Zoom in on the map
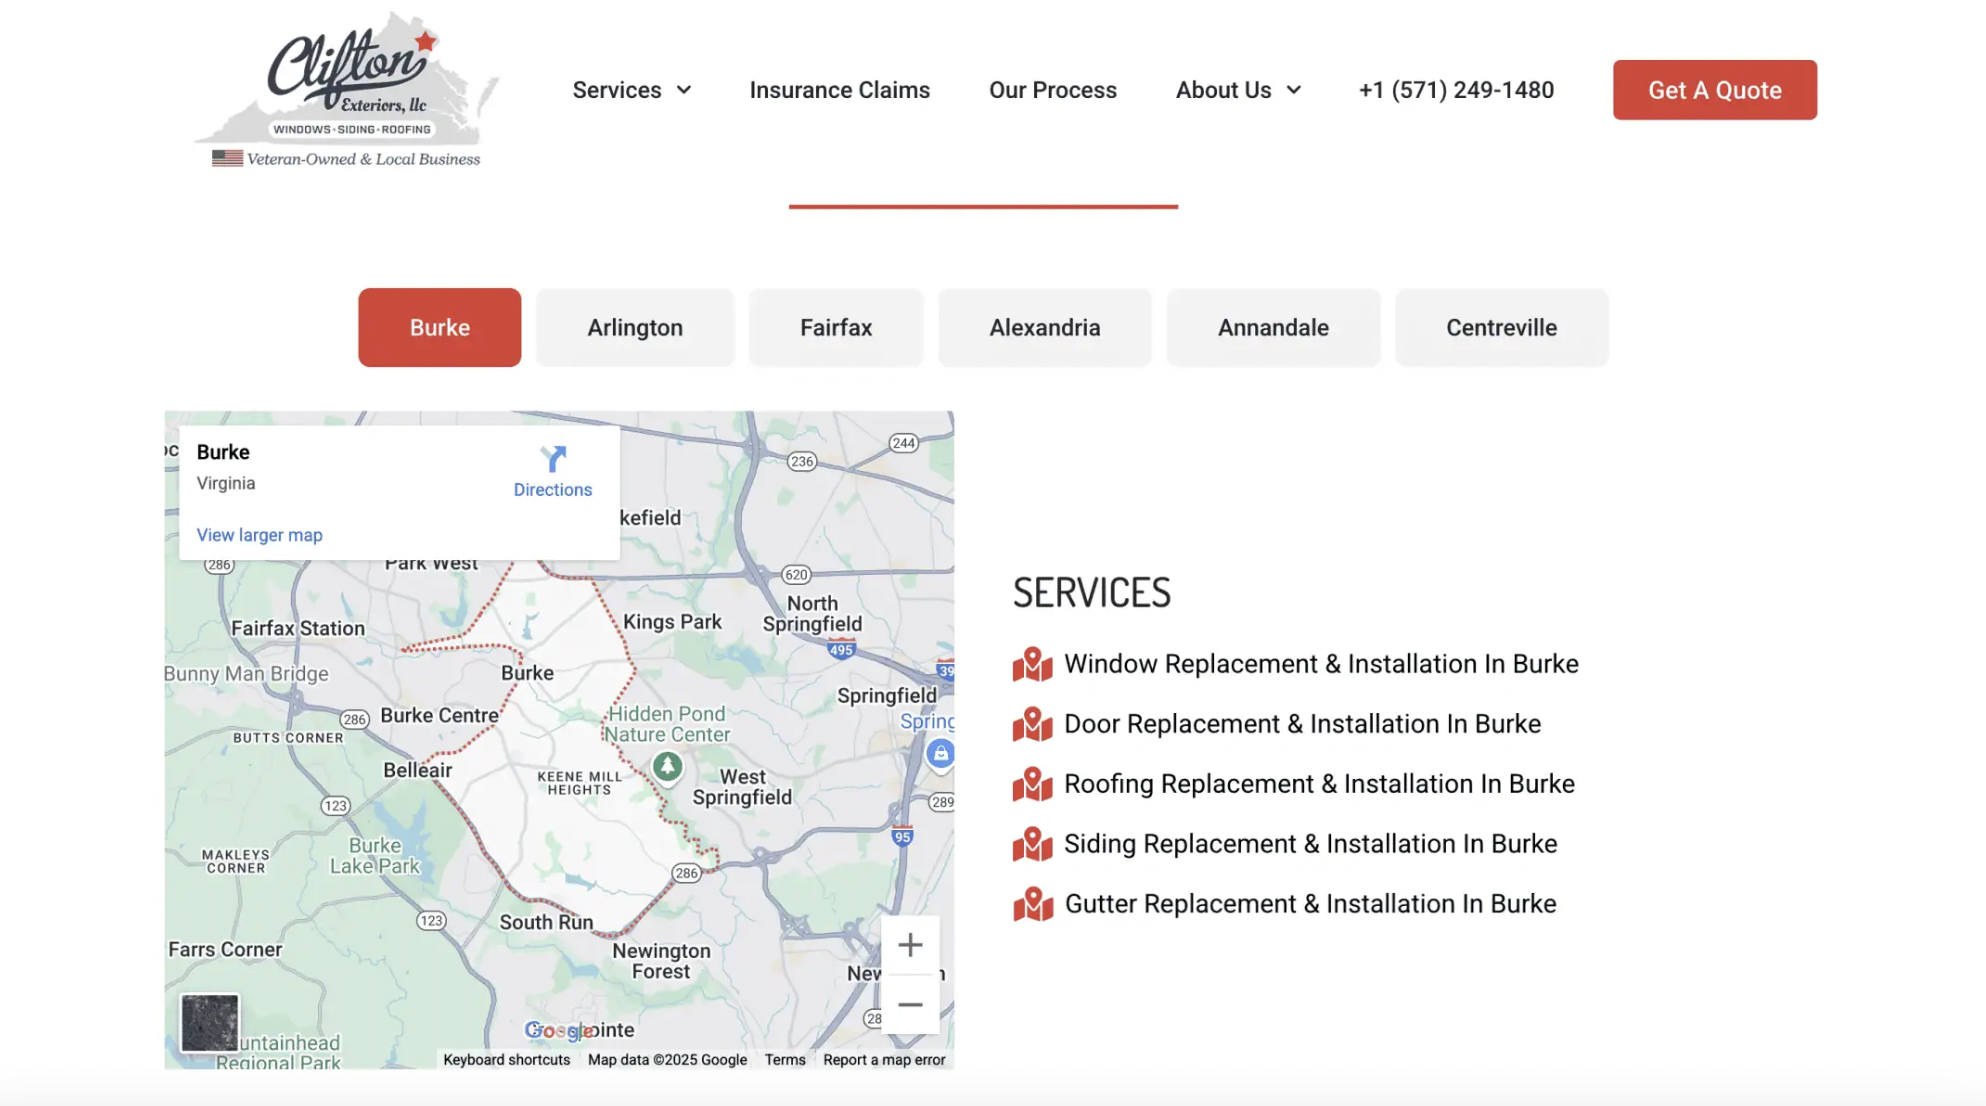This screenshot has height=1106, width=1986. point(909,944)
